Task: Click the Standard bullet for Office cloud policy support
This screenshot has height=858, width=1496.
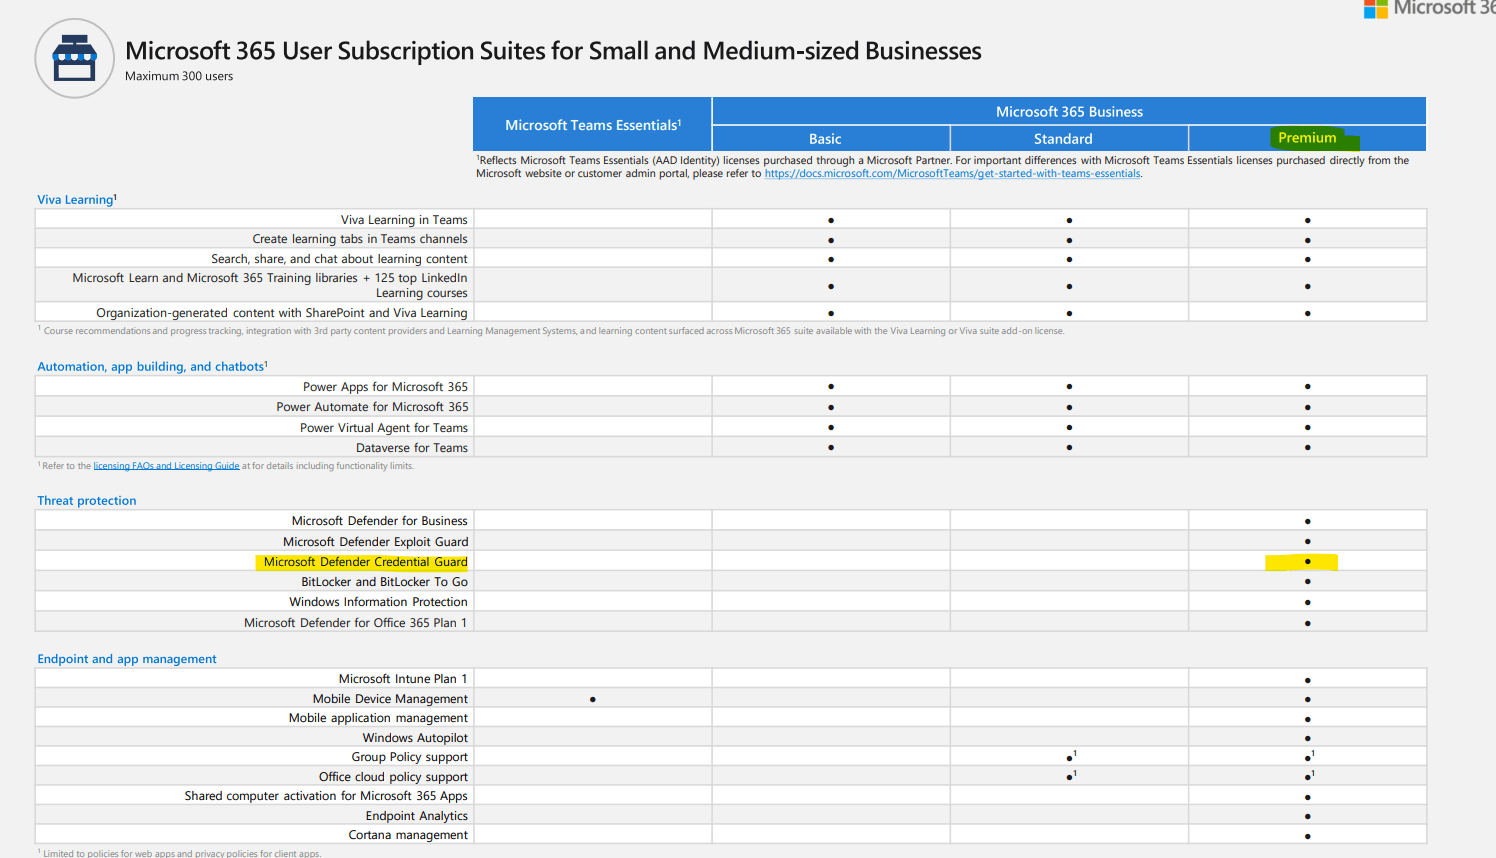Action: click(x=1070, y=777)
